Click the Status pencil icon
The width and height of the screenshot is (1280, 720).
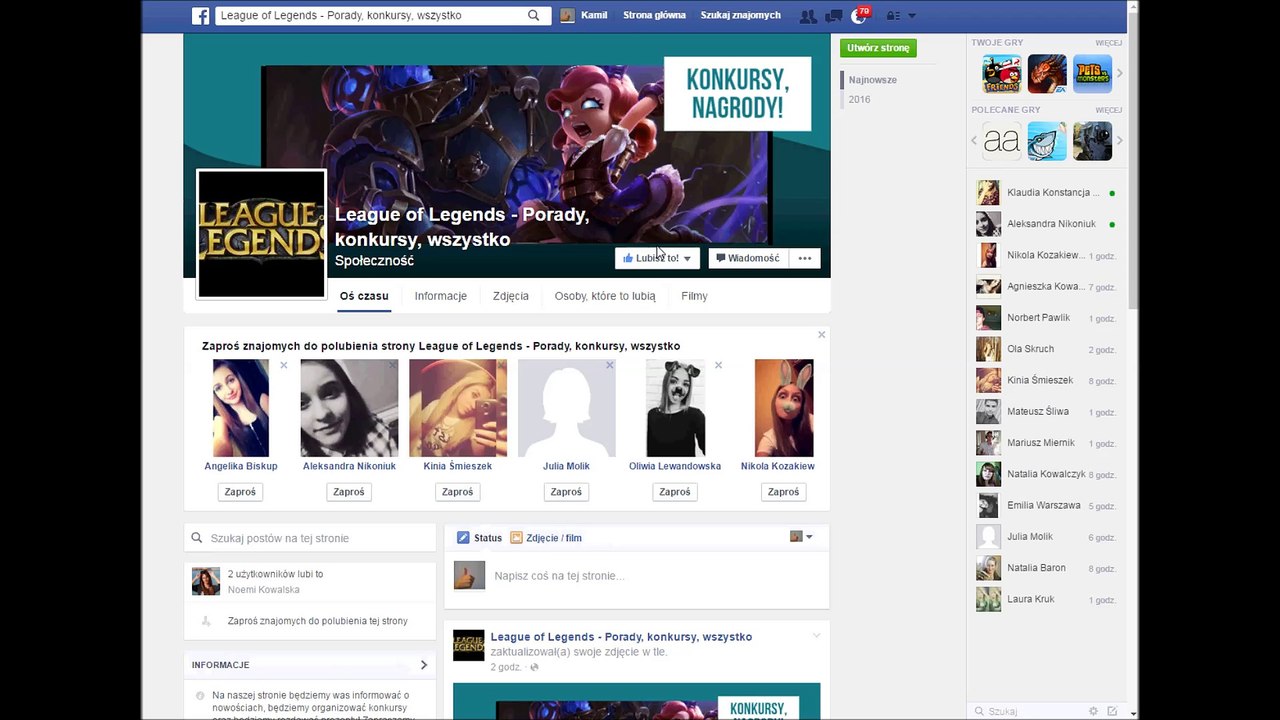point(463,538)
